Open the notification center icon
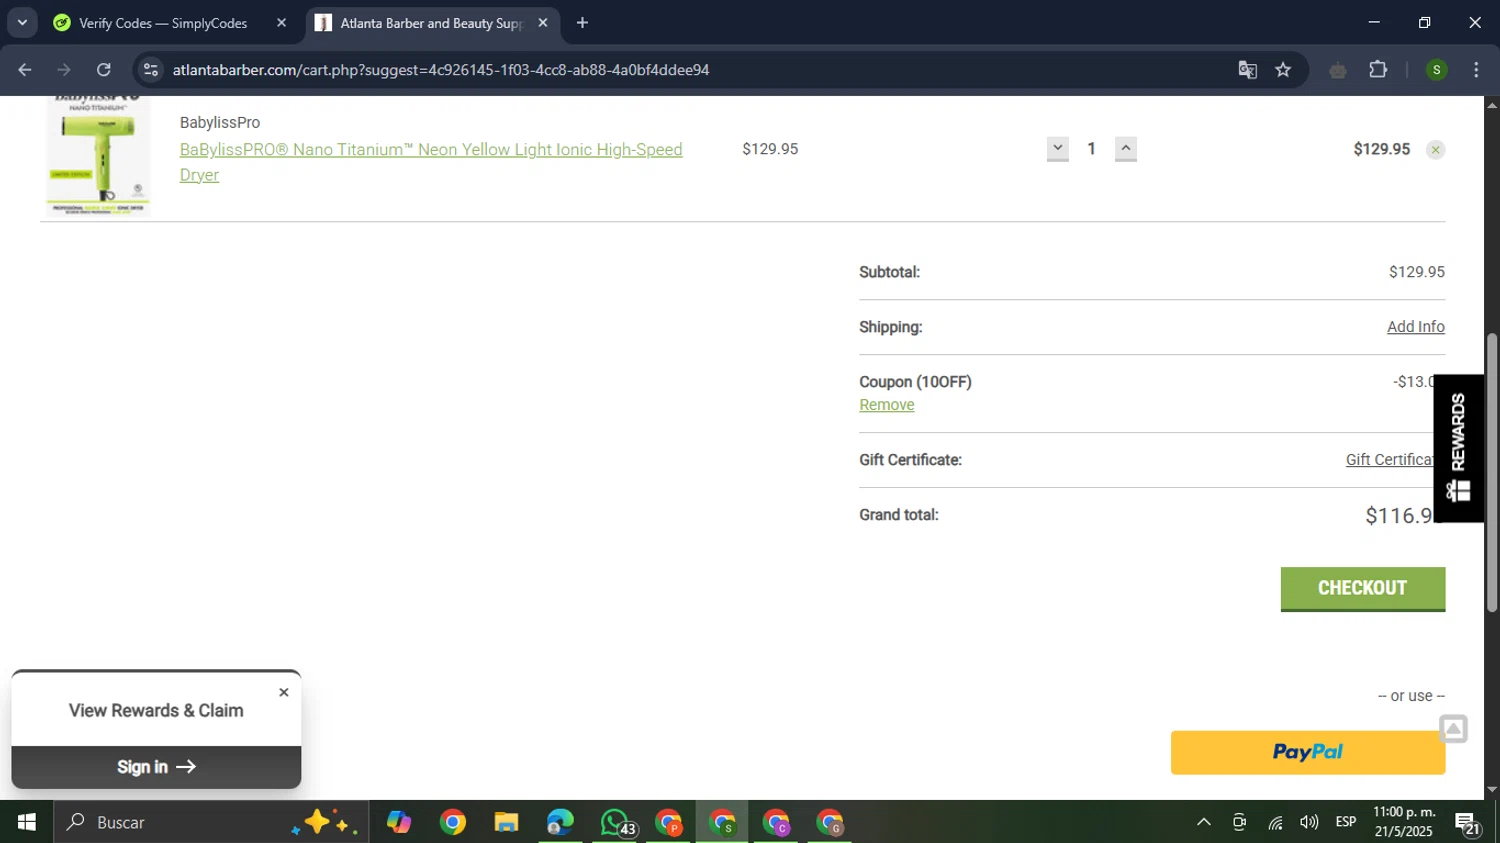 click(x=1468, y=823)
